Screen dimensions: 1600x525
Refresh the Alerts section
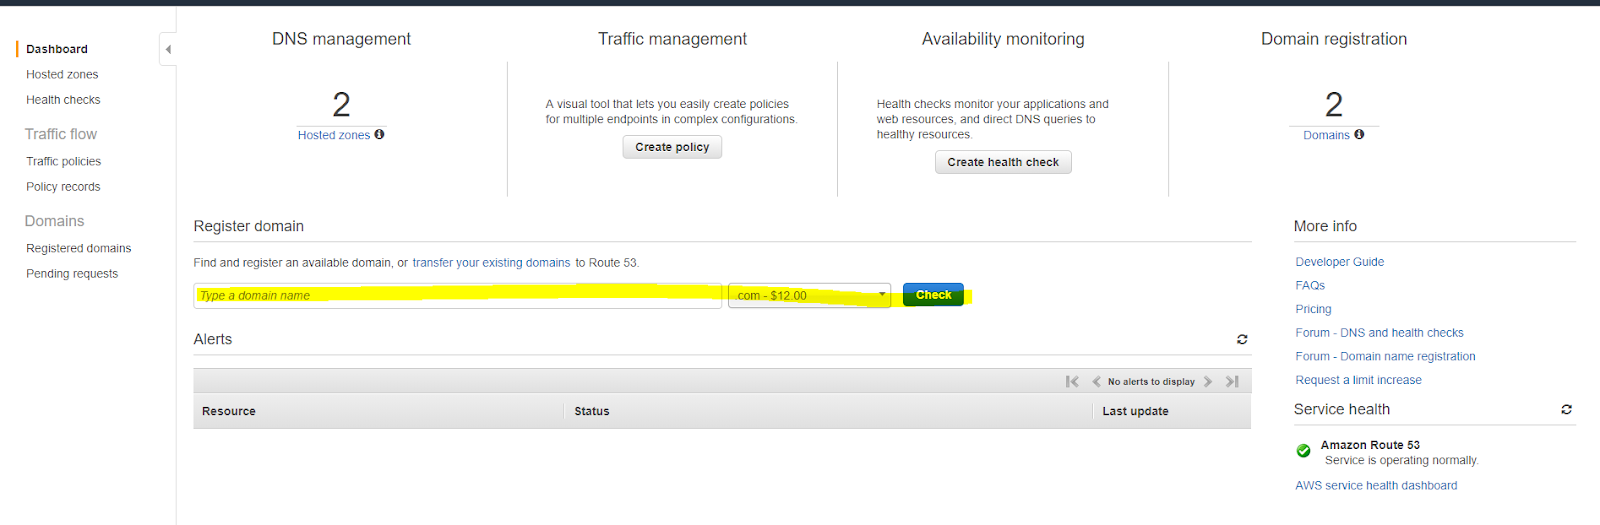(1242, 339)
